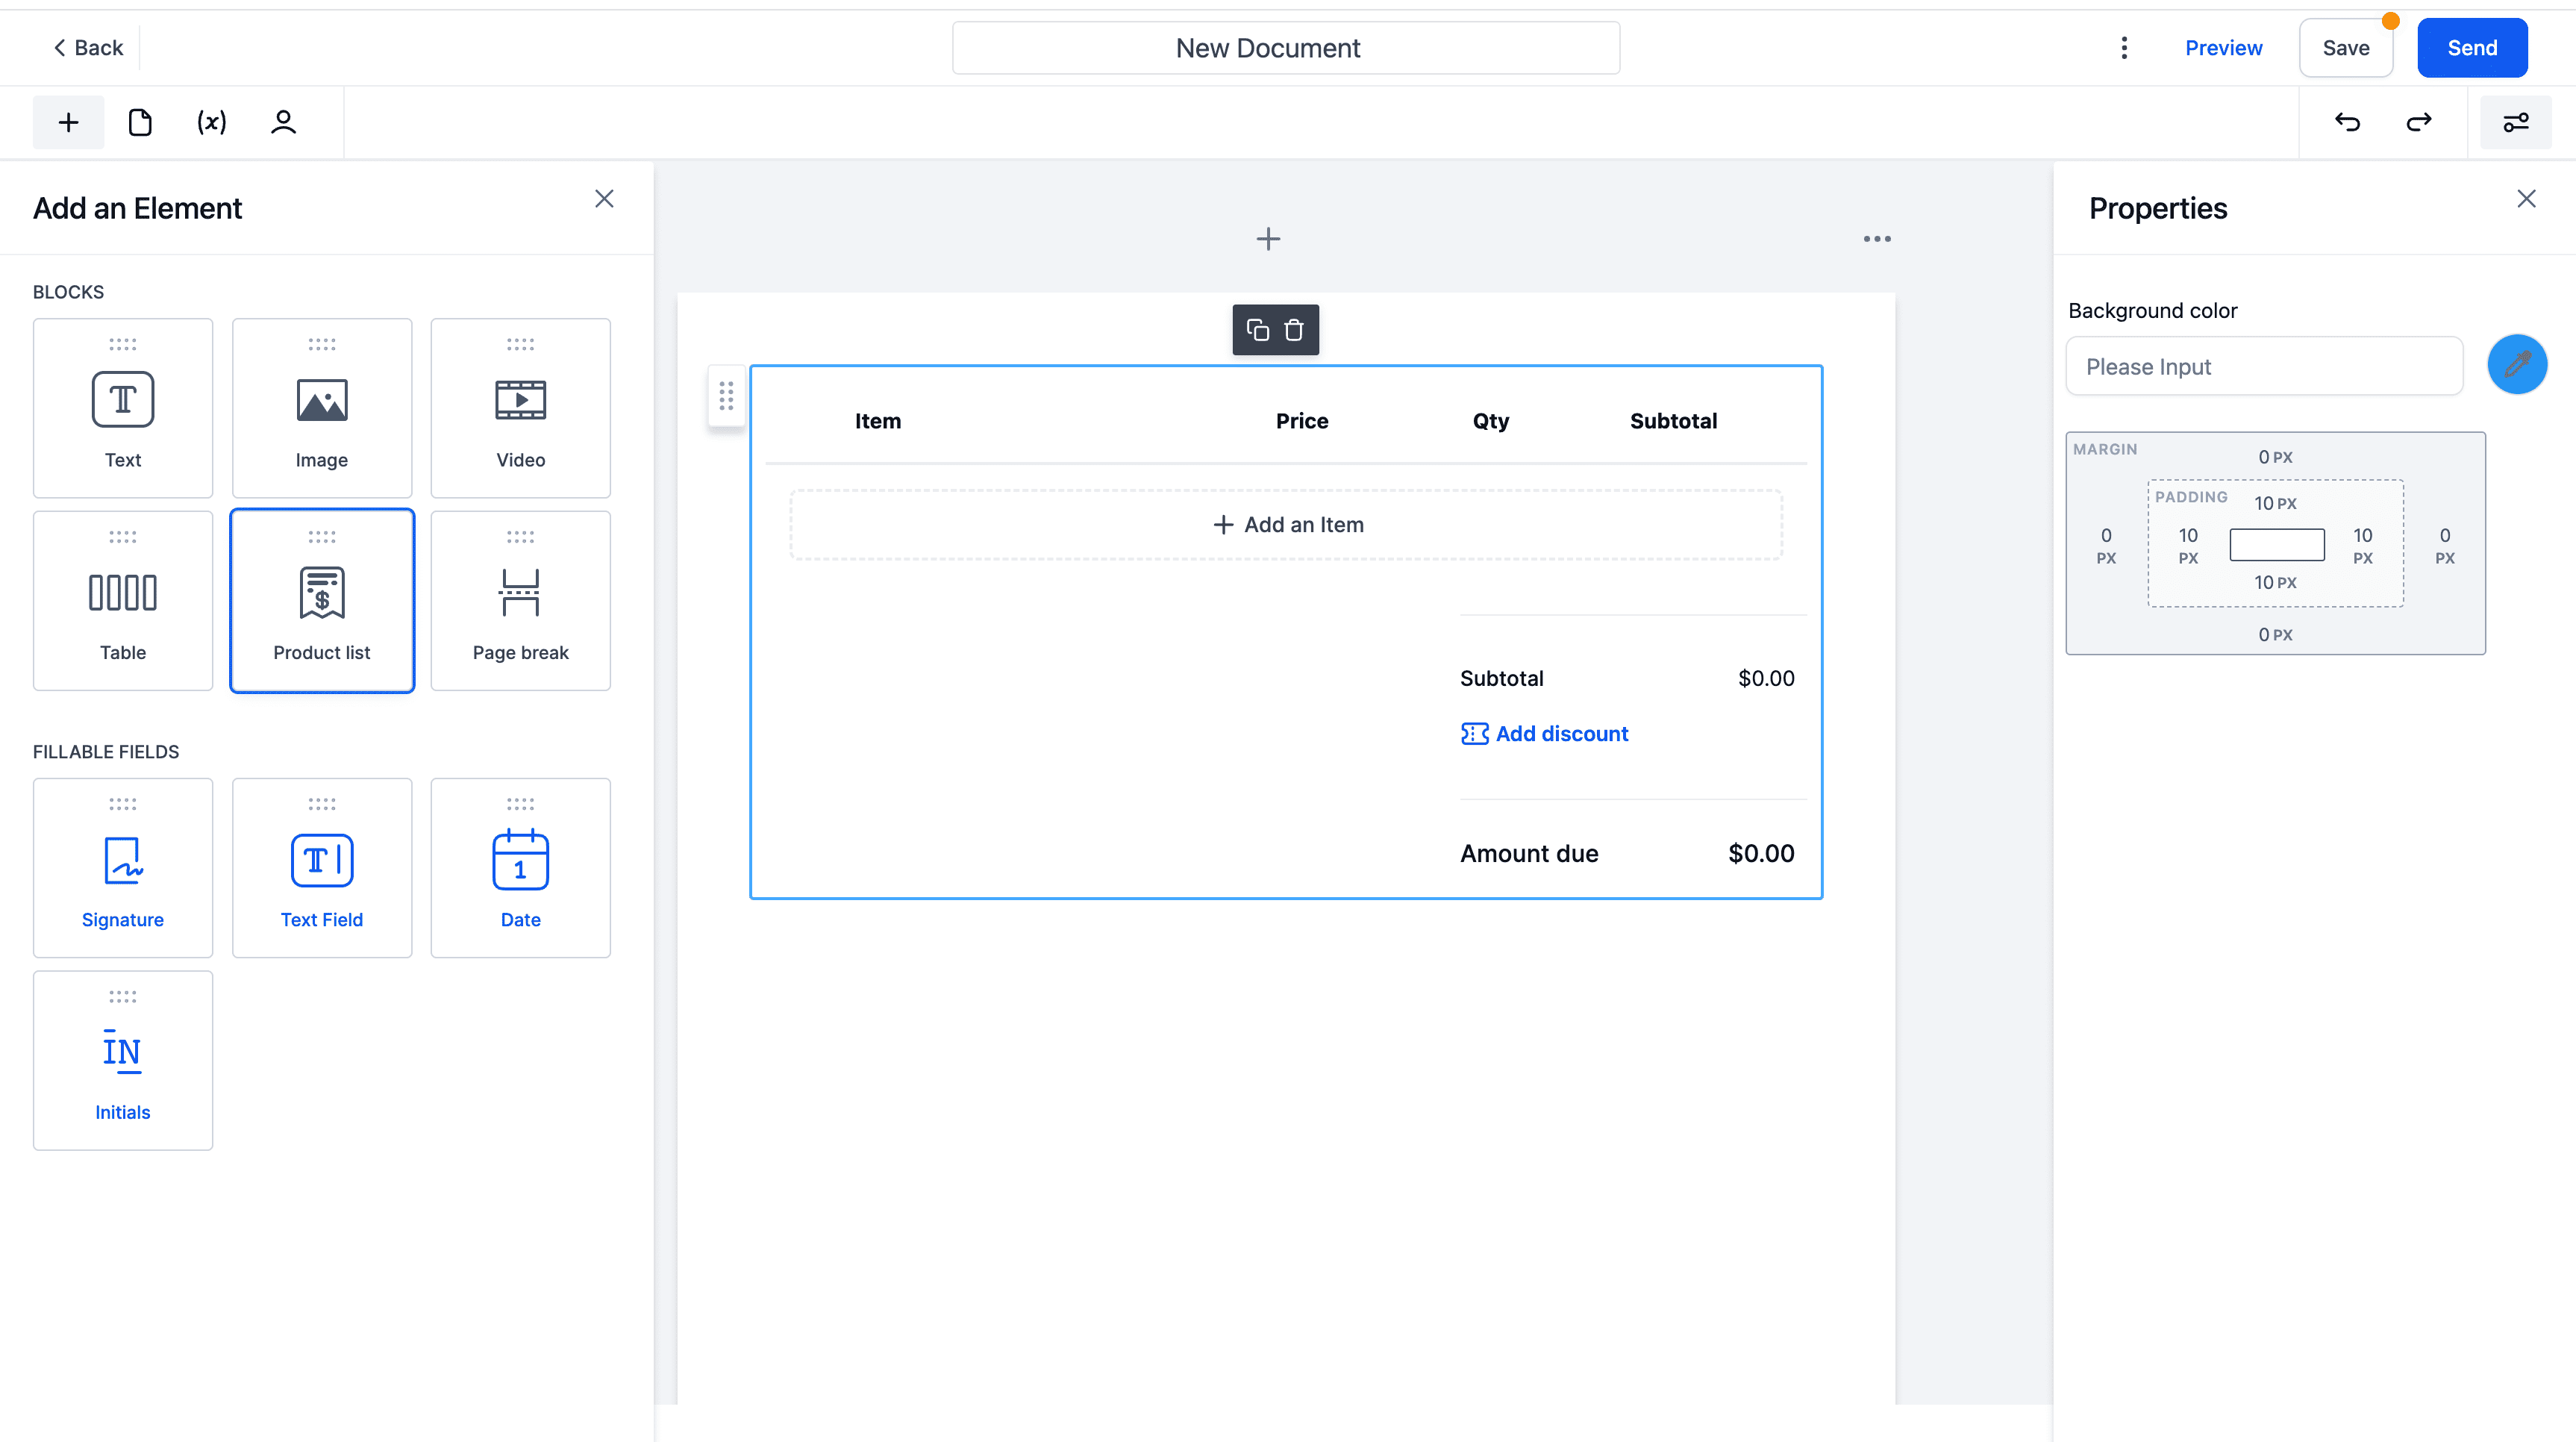The height and width of the screenshot is (1442, 2576).
Task: Select the Text Field fillable field
Action: [322, 868]
